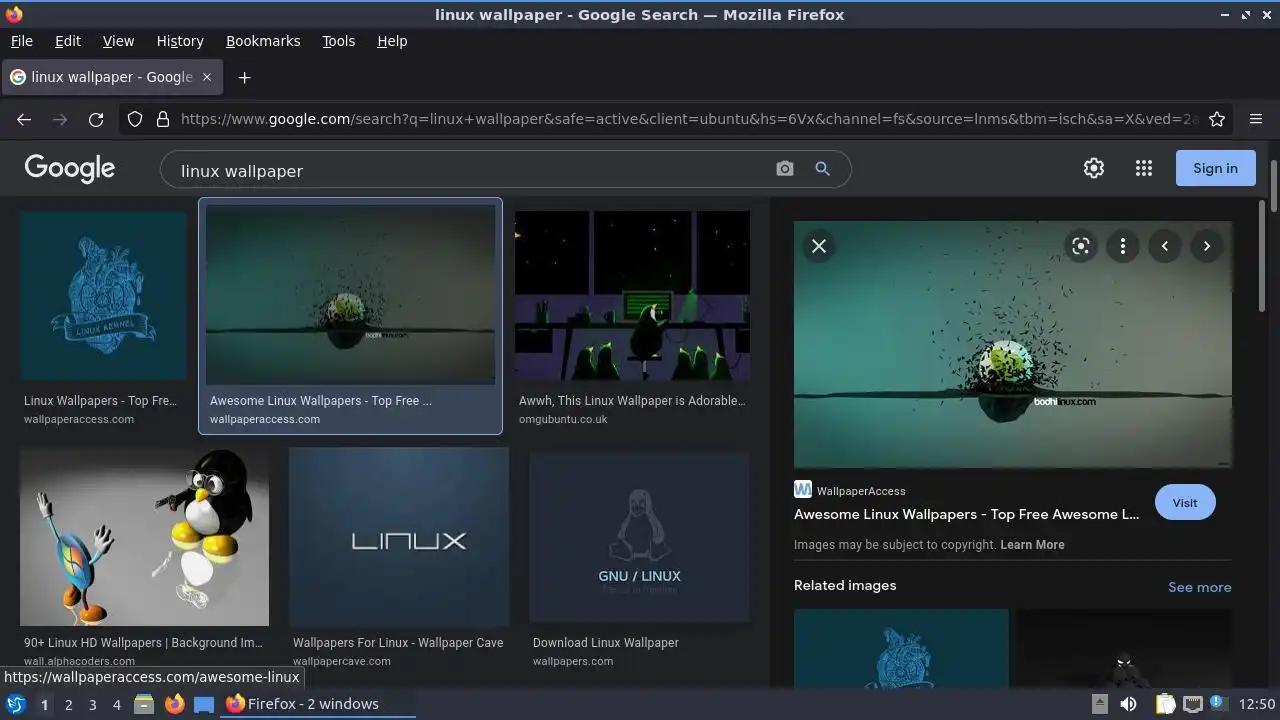This screenshot has width=1280, height=720.
Task: Show site security padlock info
Action: (162, 119)
